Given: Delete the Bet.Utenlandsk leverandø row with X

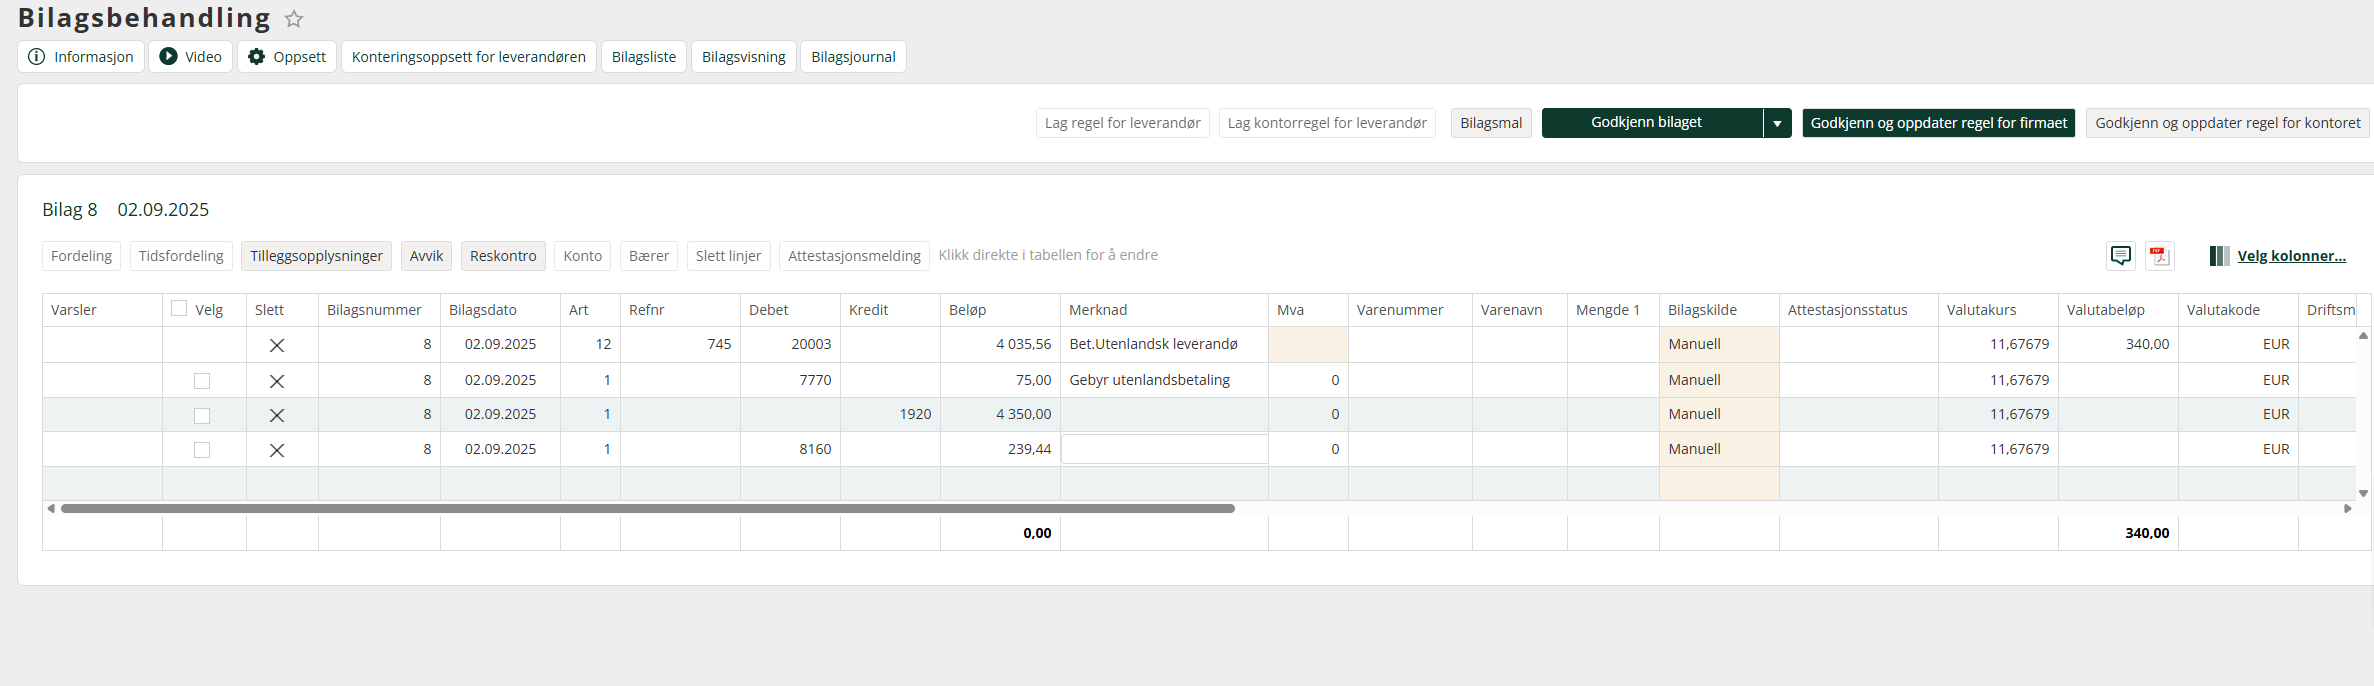Looking at the screenshot, I should 277,345.
